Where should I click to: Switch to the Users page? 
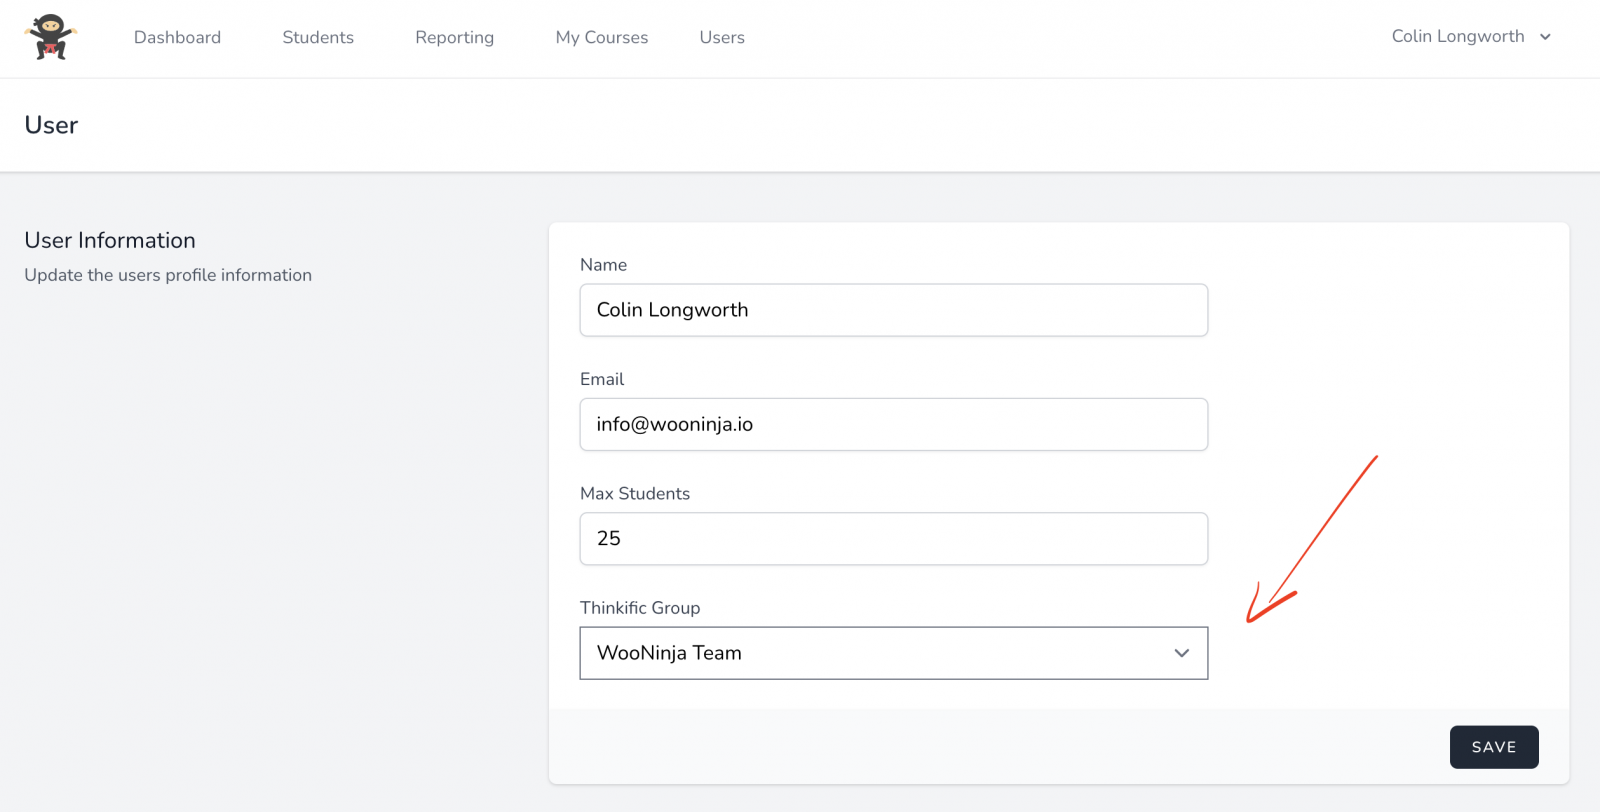(x=722, y=37)
